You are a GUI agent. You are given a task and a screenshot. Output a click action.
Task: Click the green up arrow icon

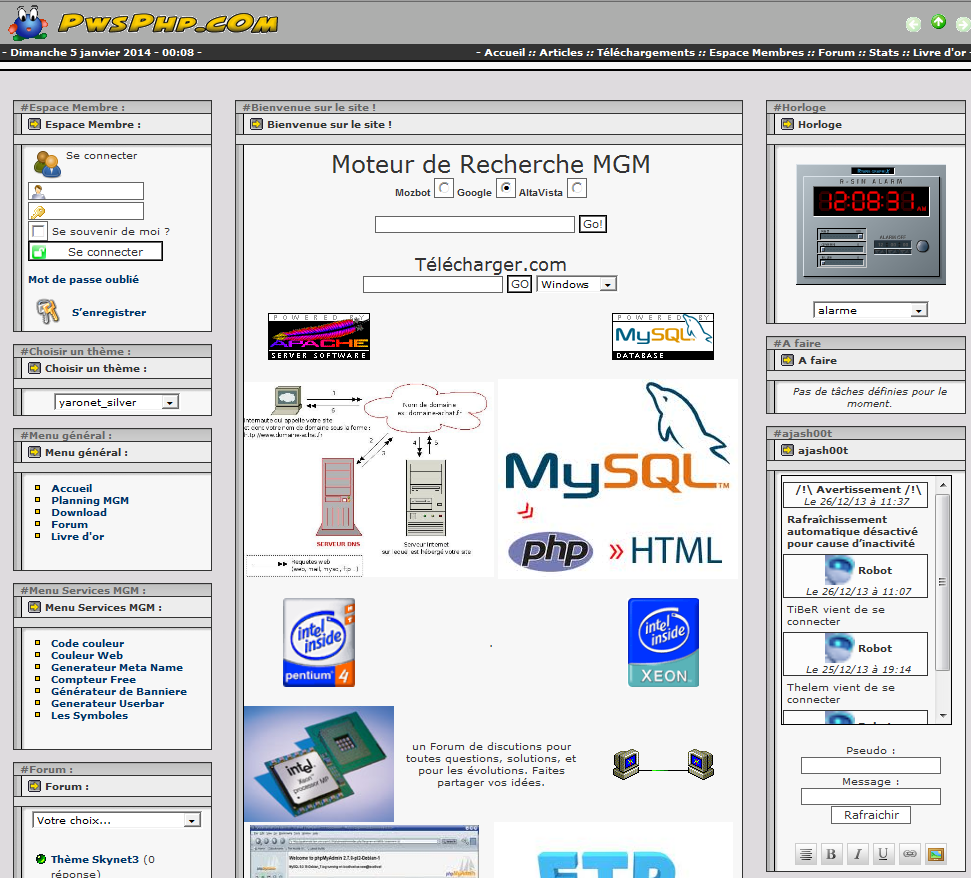[x=939, y=22]
